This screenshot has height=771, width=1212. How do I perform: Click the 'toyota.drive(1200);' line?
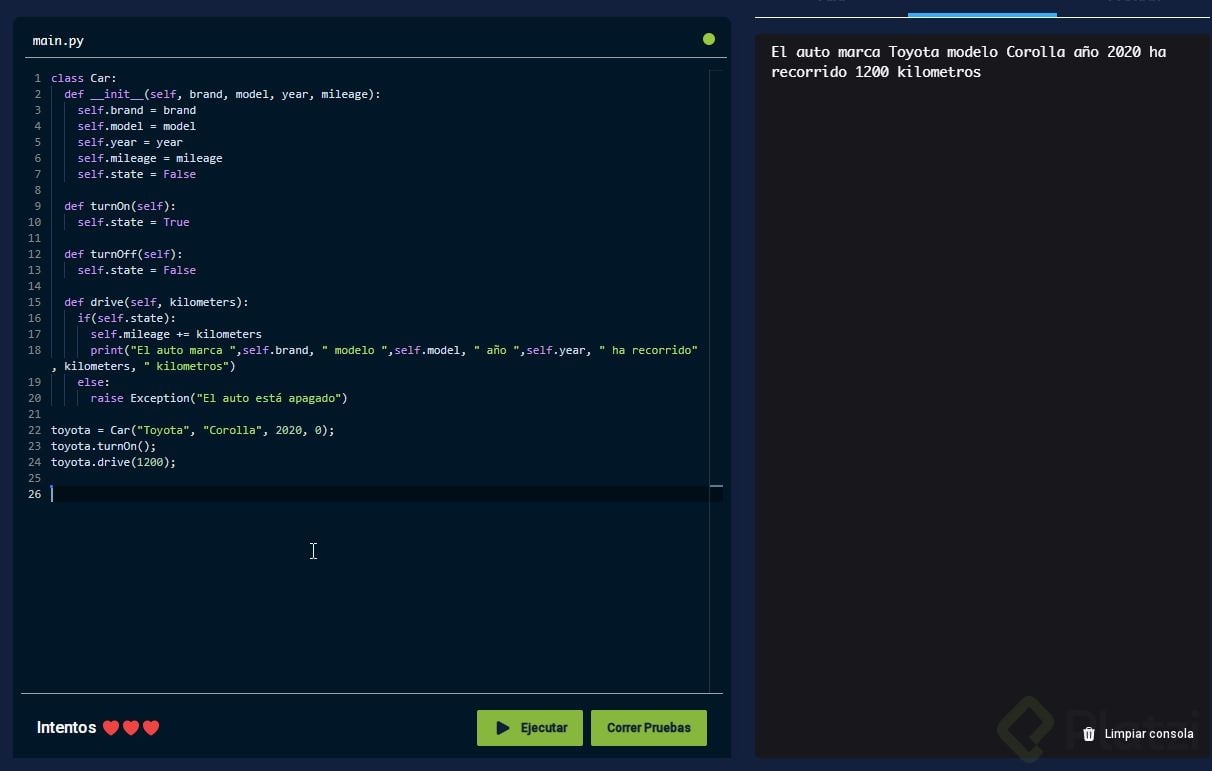point(113,462)
